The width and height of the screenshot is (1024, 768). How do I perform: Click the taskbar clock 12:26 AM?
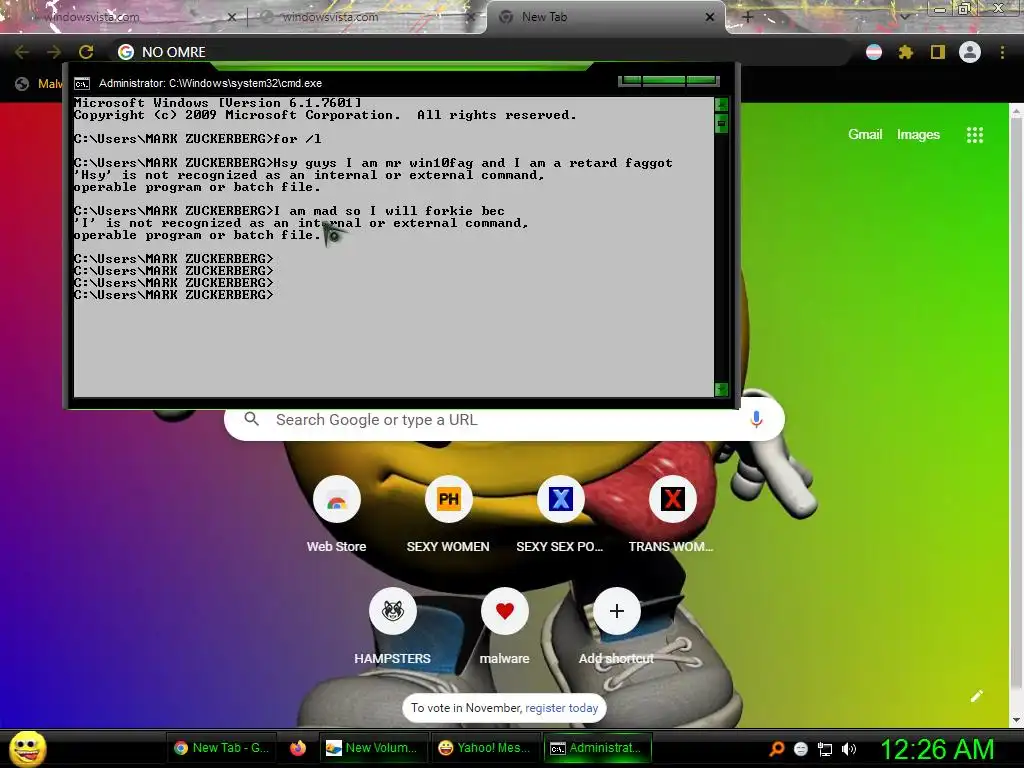click(x=937, y=749)
